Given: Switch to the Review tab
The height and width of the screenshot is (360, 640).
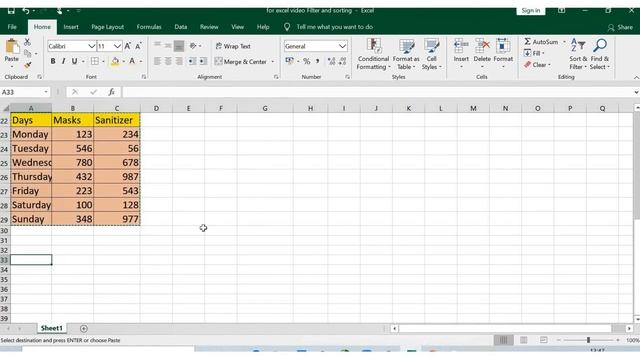Looking at the screenshot, I should (209, 27).
